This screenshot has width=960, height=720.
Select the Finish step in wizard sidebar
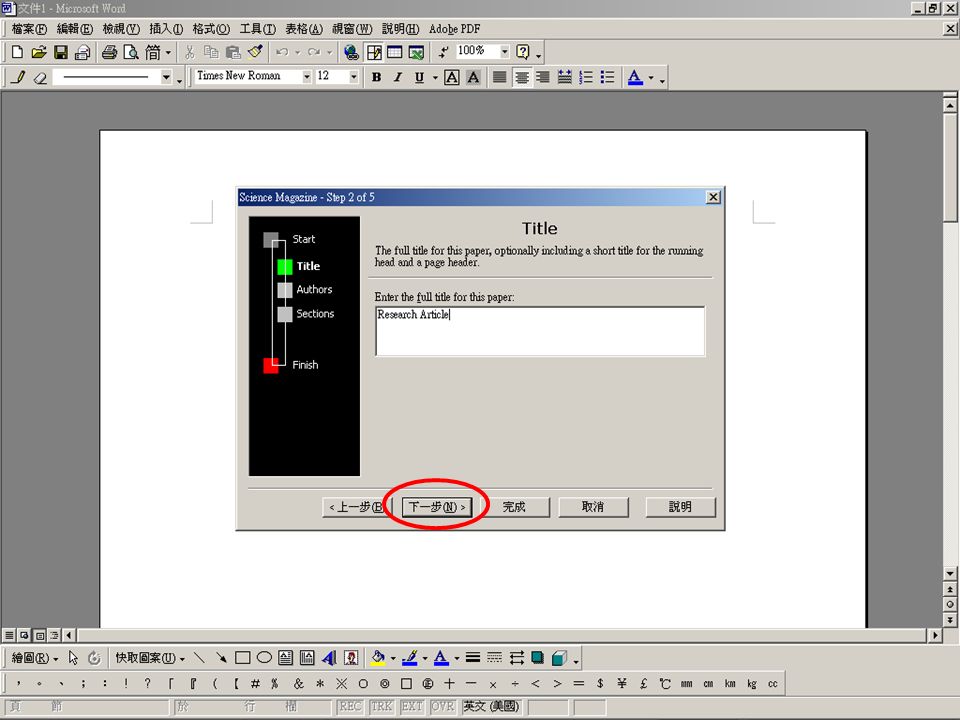(291, 365)
